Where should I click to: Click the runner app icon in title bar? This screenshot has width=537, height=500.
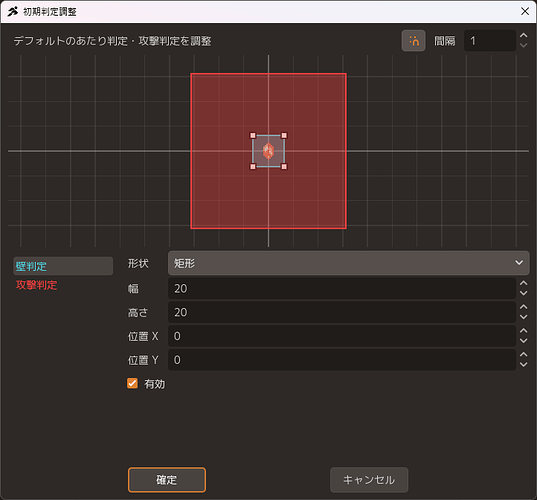[13, 12]
